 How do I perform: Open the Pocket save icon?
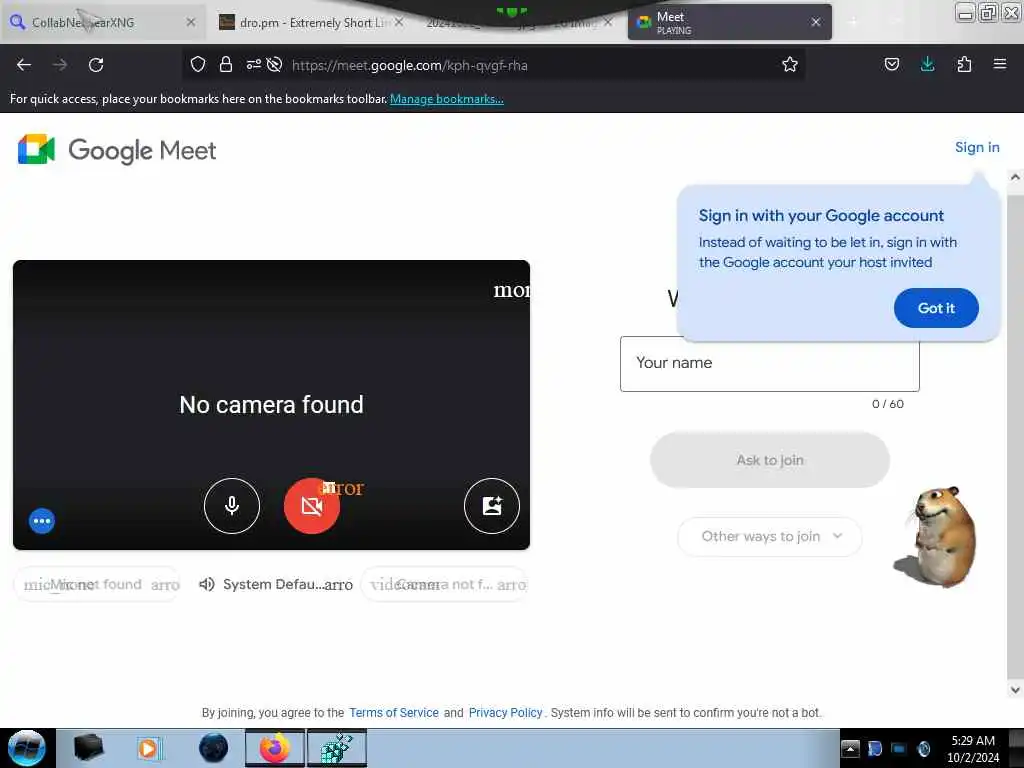click(891, 64)
